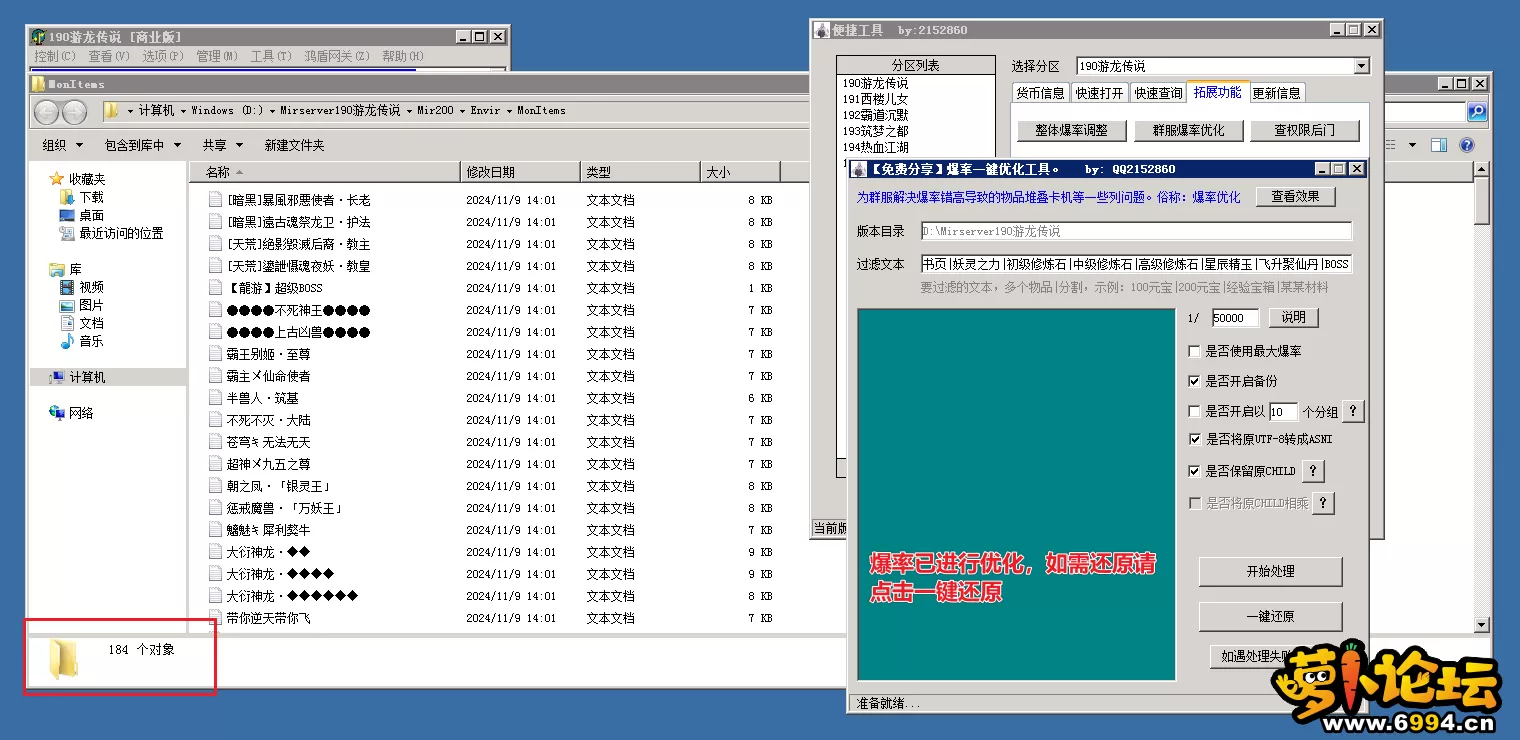Open the 图片 library icon
Image resolution: width=1520 pixels, height=740 pixels.
tap(67, 305)
